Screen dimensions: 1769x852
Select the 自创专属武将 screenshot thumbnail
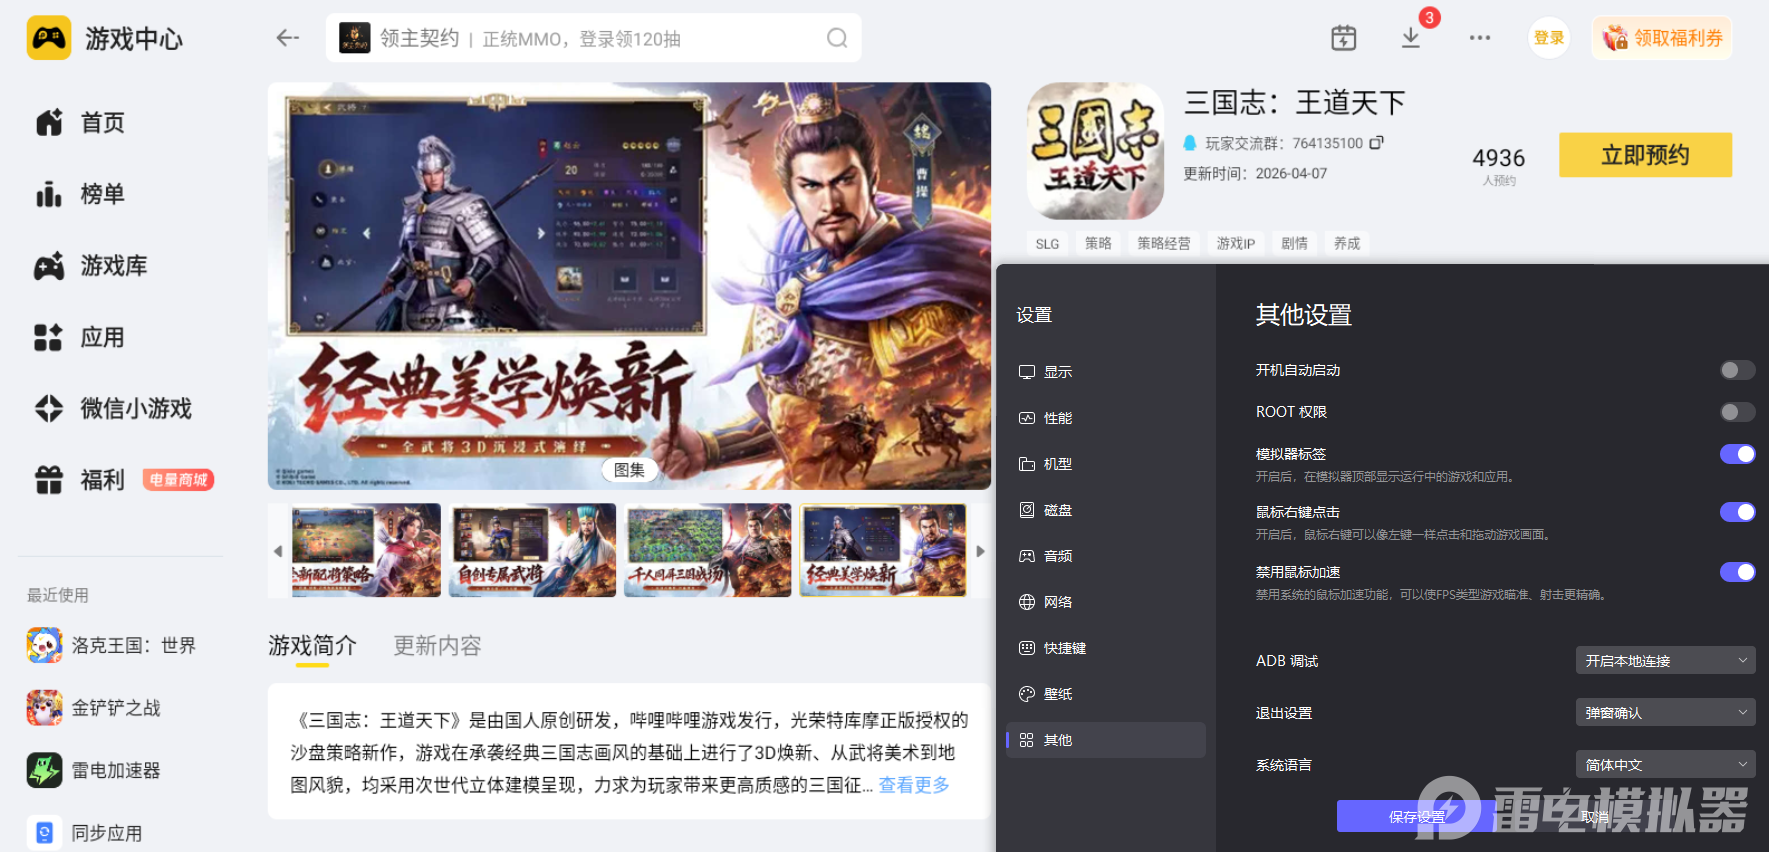[532, 550]
